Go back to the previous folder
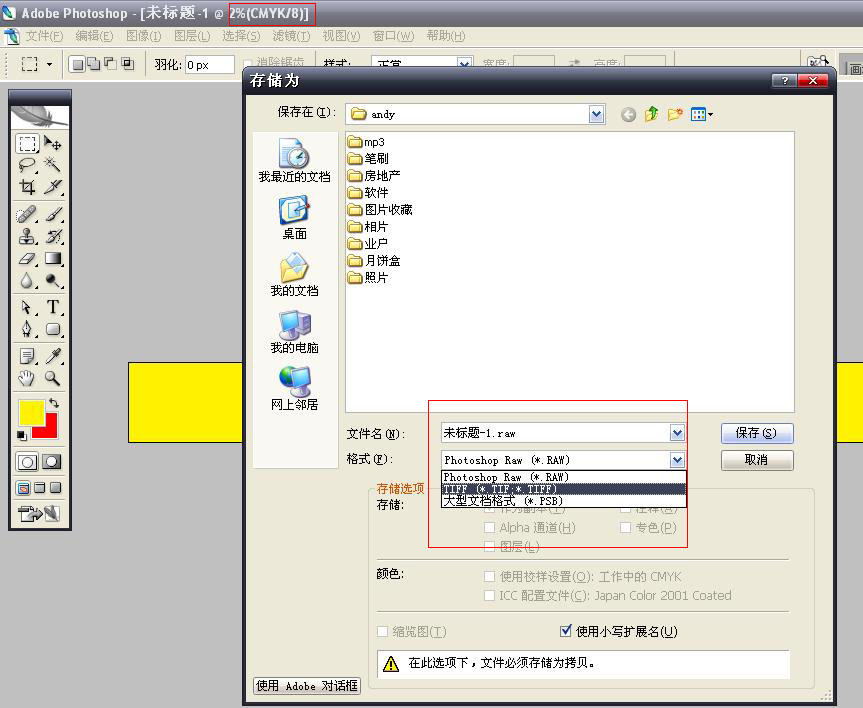Viewport: 863px width, 708px height. pyautogui.click(x=628, y=115)
